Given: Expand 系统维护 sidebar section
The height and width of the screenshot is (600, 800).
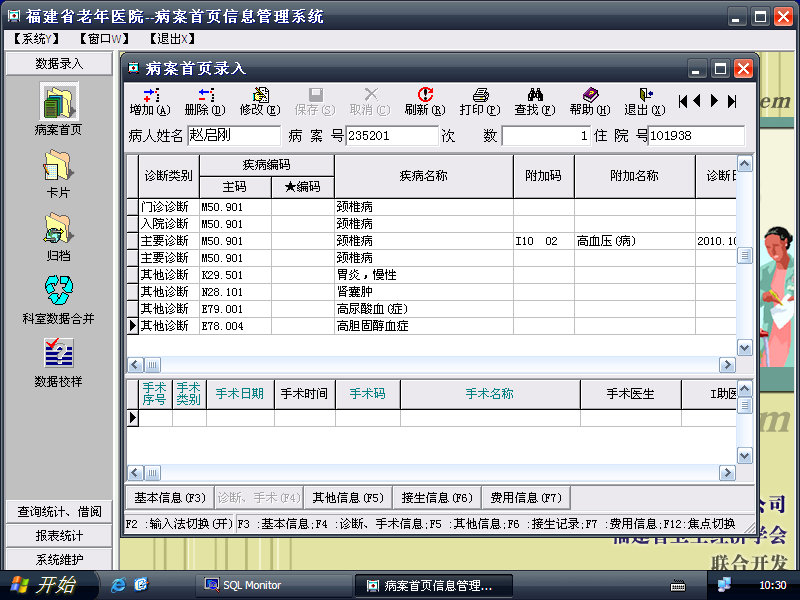Looking at the screenshot, I should tap(59, 559).
